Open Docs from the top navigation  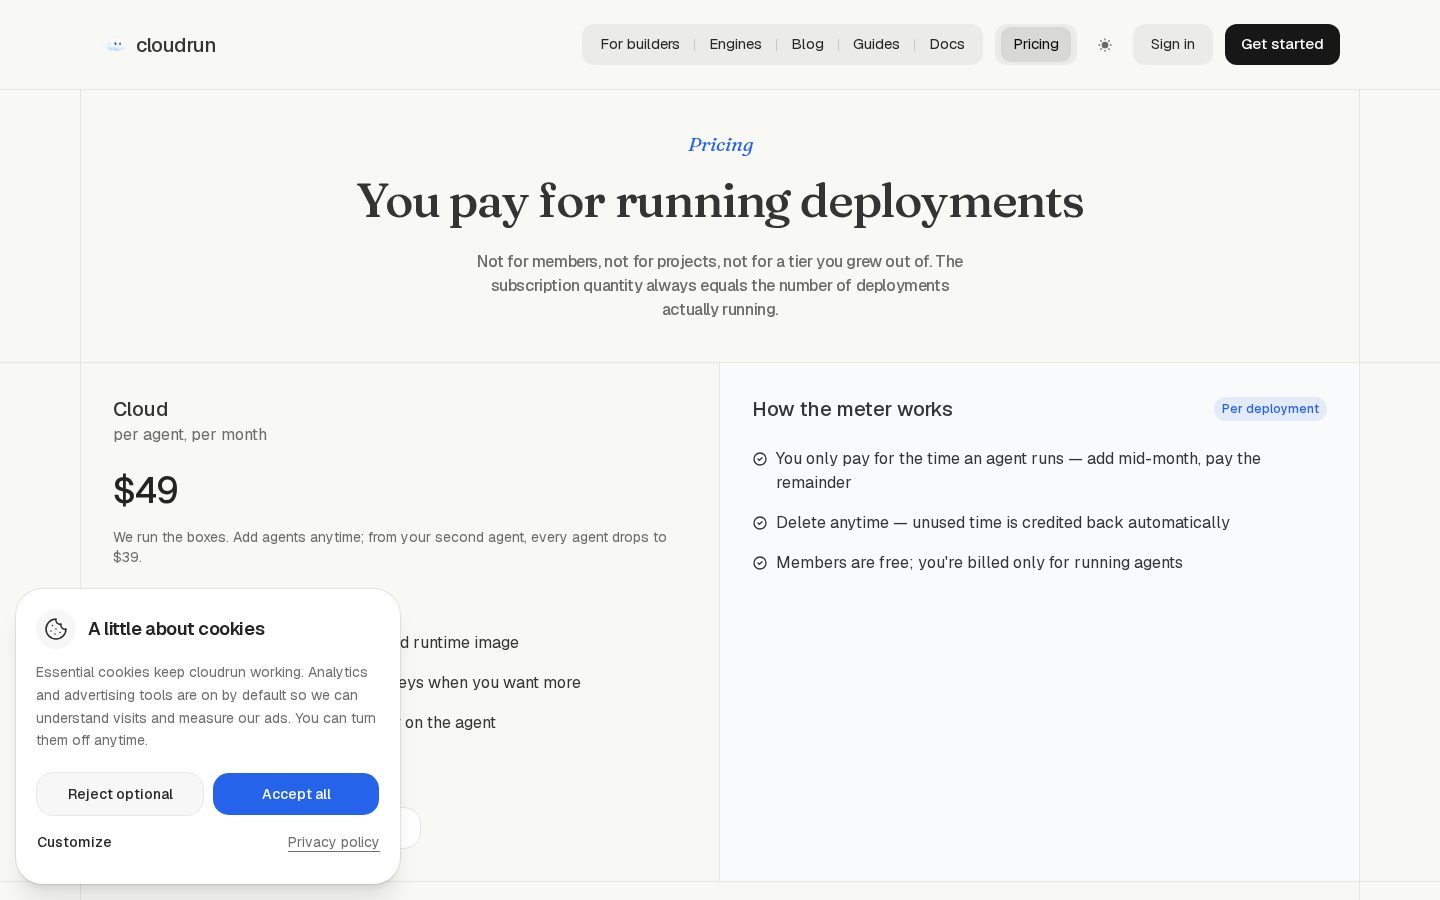click(947, 44)
